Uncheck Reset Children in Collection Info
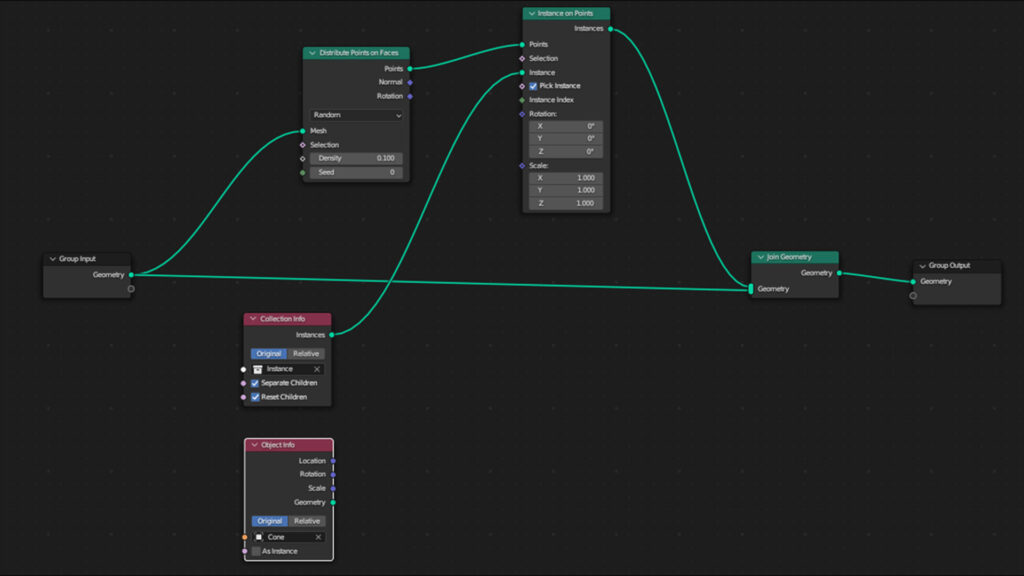Viewport: 1024px width, 576px height. [255, 396]
